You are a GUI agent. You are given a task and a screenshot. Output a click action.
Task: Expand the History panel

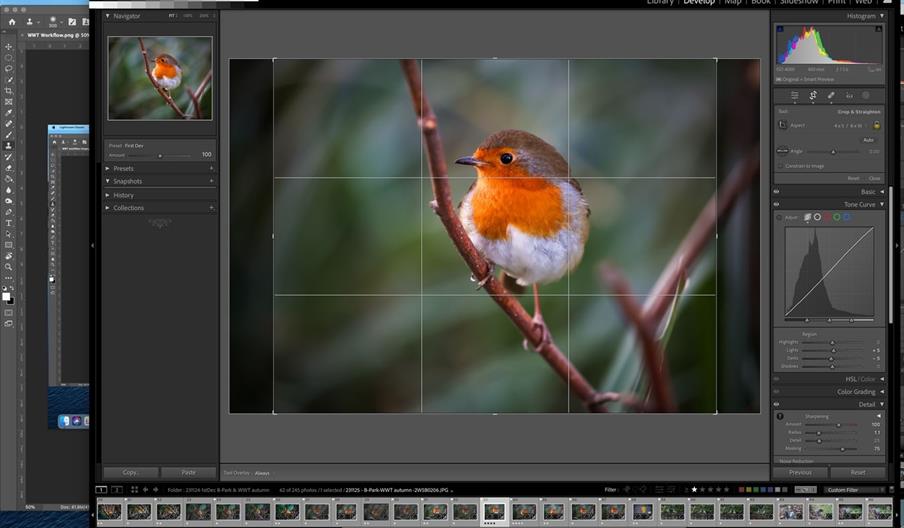click(108, 195)
